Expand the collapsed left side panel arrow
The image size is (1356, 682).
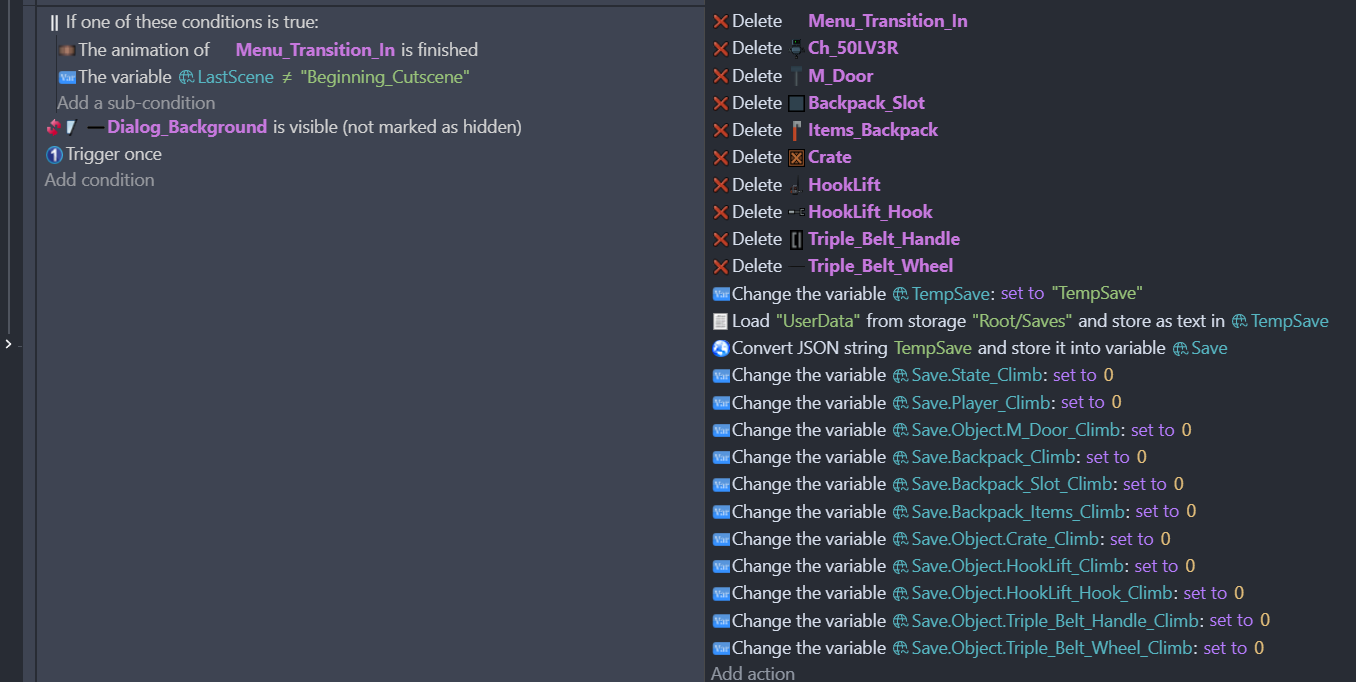coord(9,344)
